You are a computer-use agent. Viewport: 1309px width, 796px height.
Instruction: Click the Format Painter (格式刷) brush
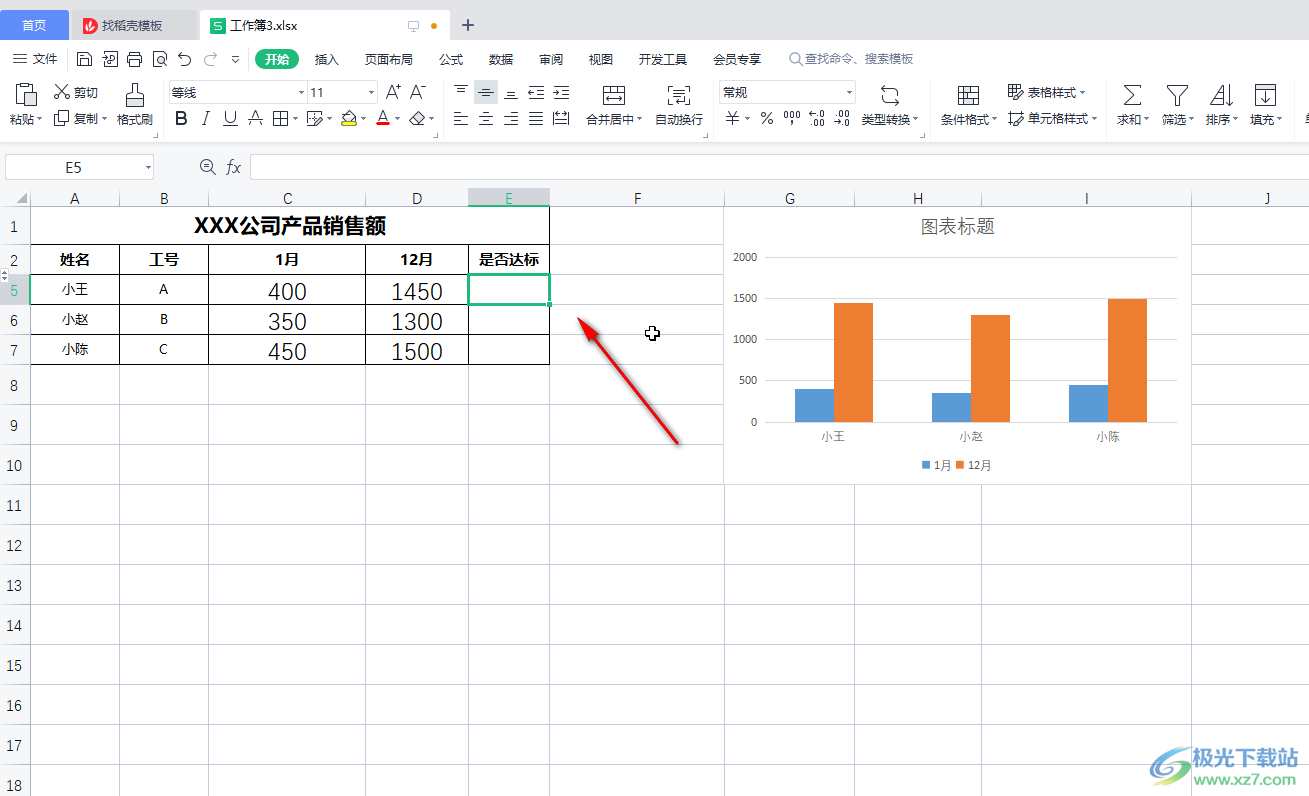pyautogui.click(x=134, y=104)
